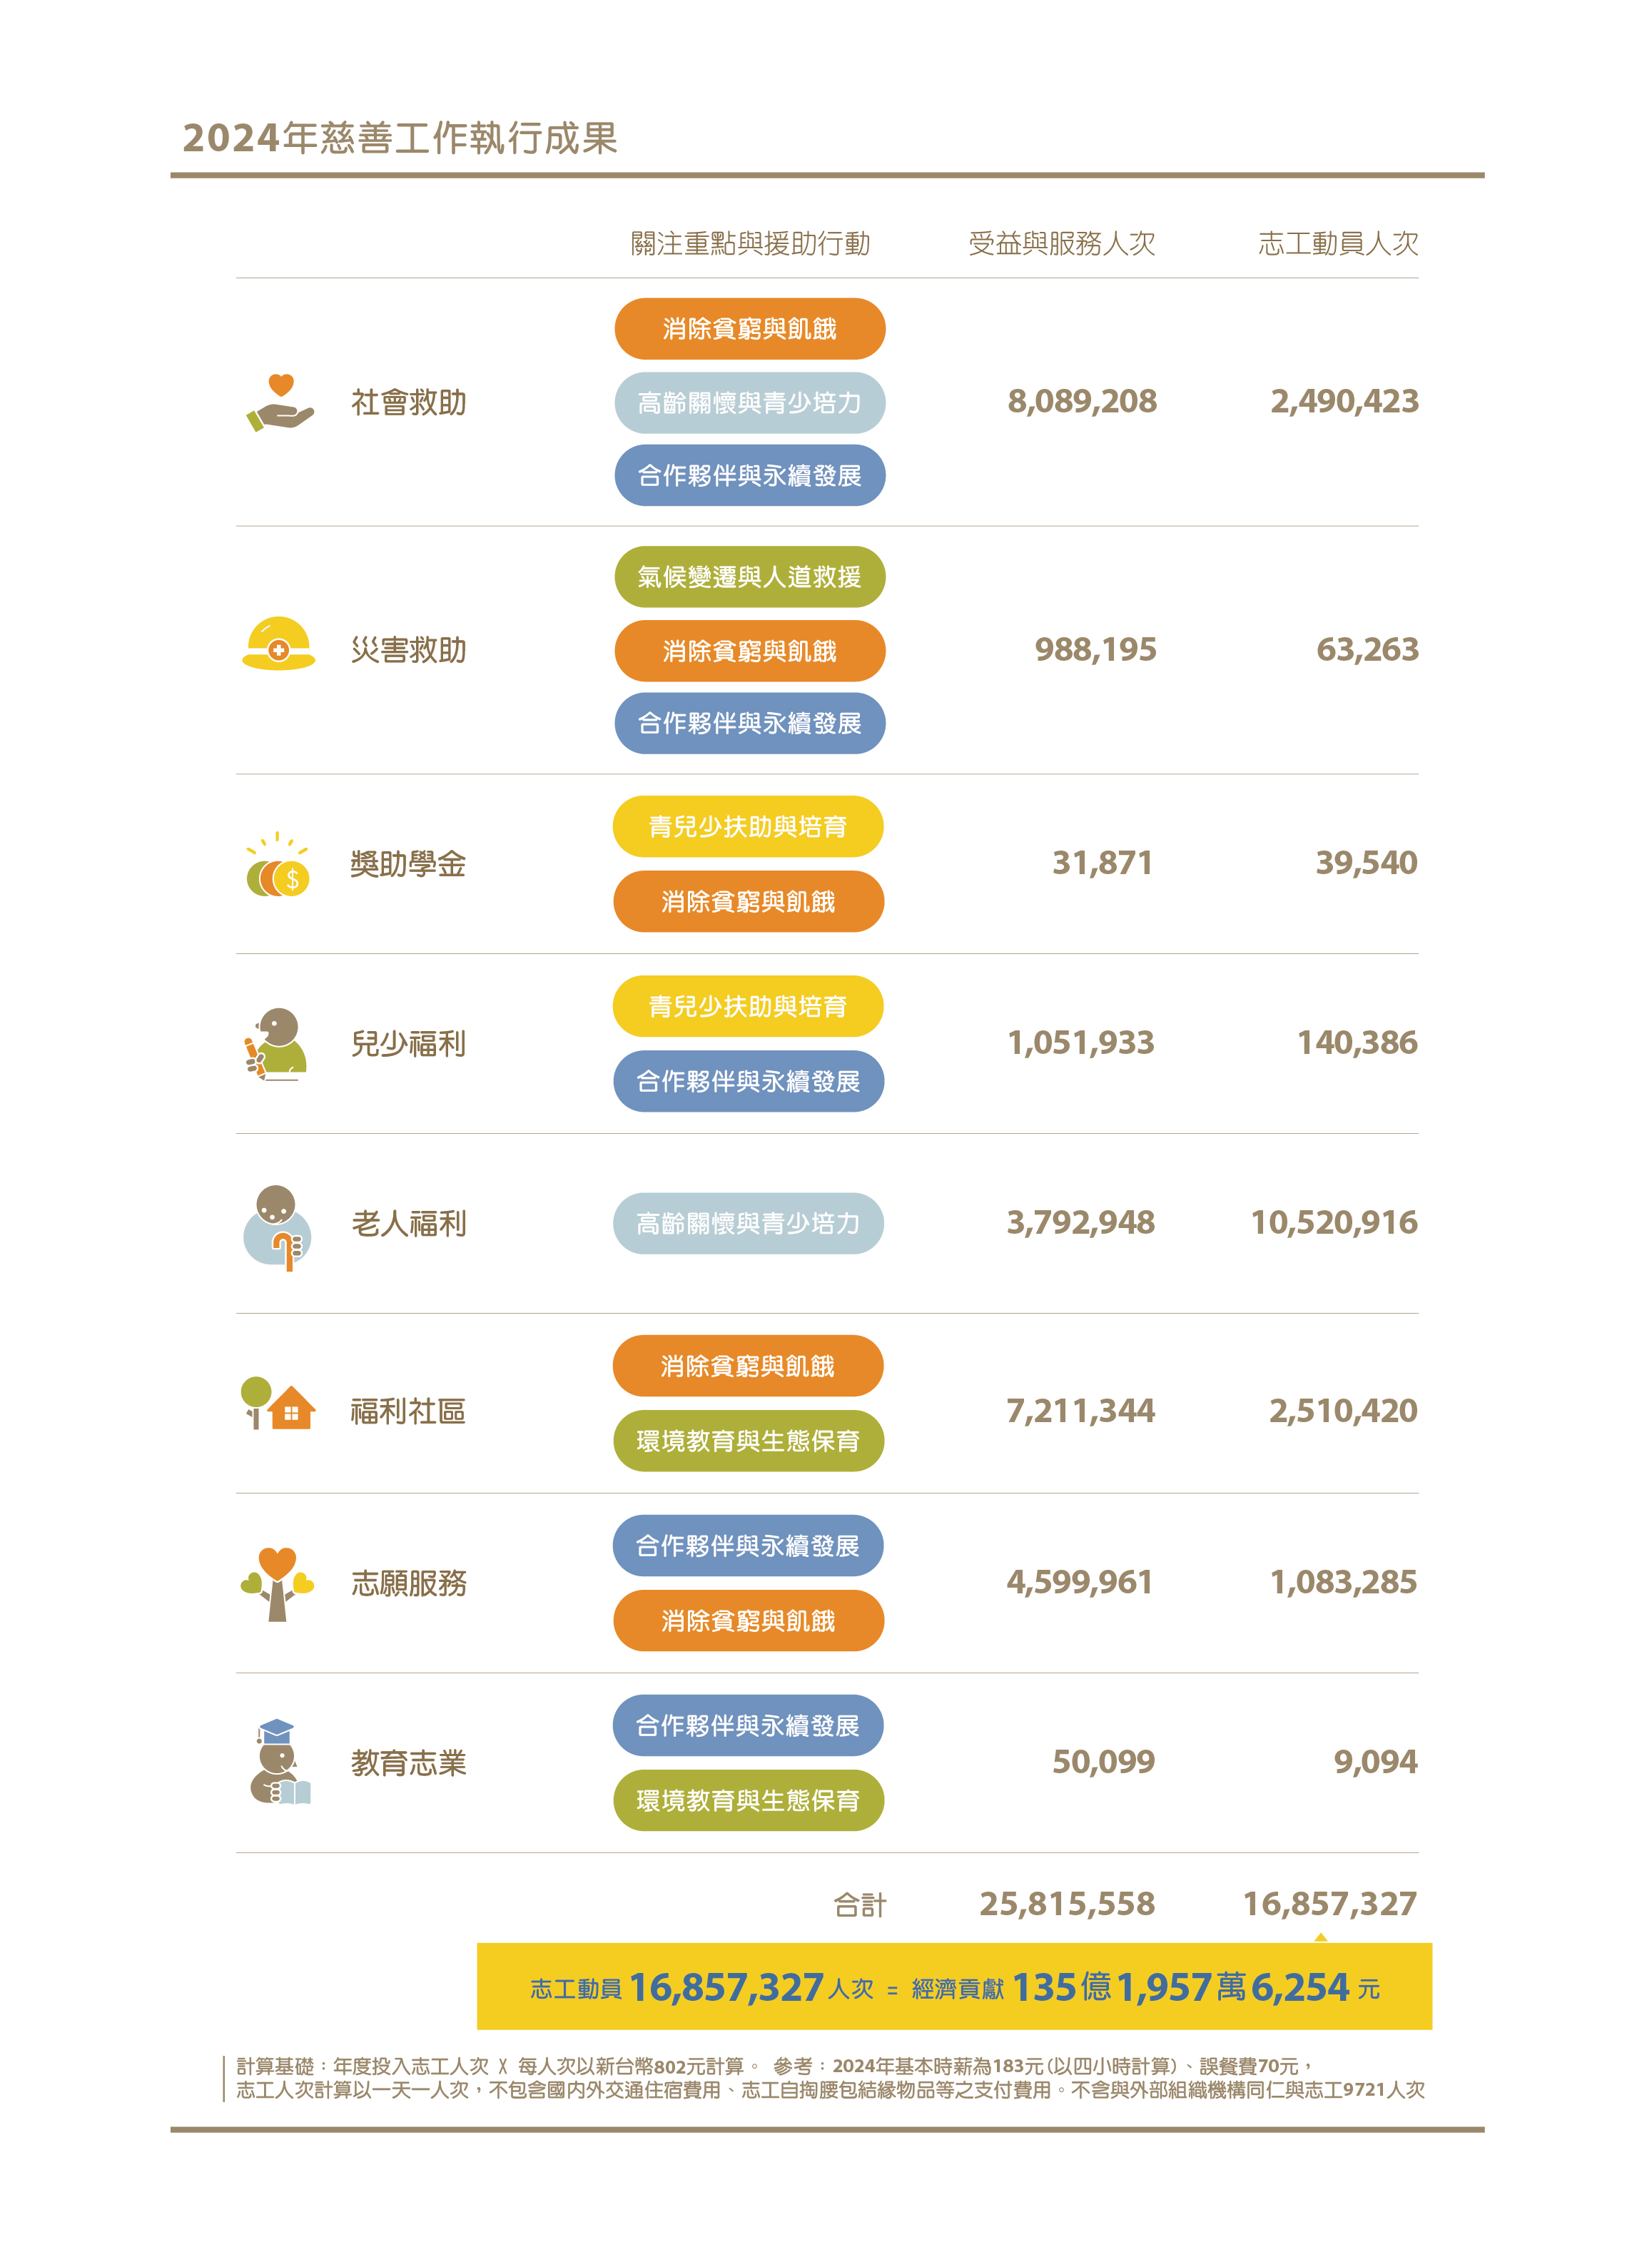Click the graduate reading icon beside 教育志業
1652x2242 pixels.
pyautogui.click(x=280, y=1762)
